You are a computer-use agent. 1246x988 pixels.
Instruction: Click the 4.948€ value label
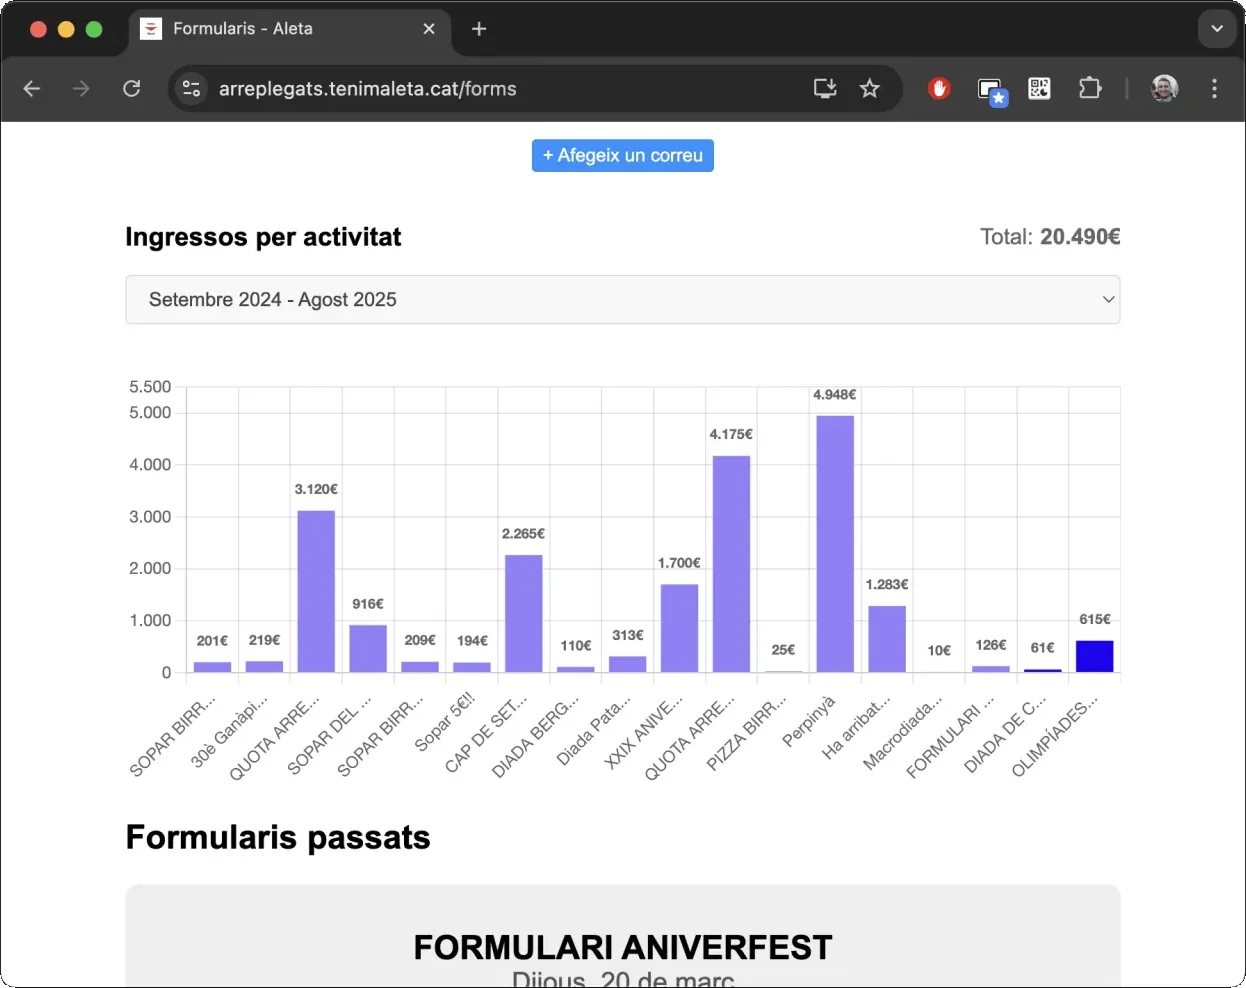pos(835,395)
